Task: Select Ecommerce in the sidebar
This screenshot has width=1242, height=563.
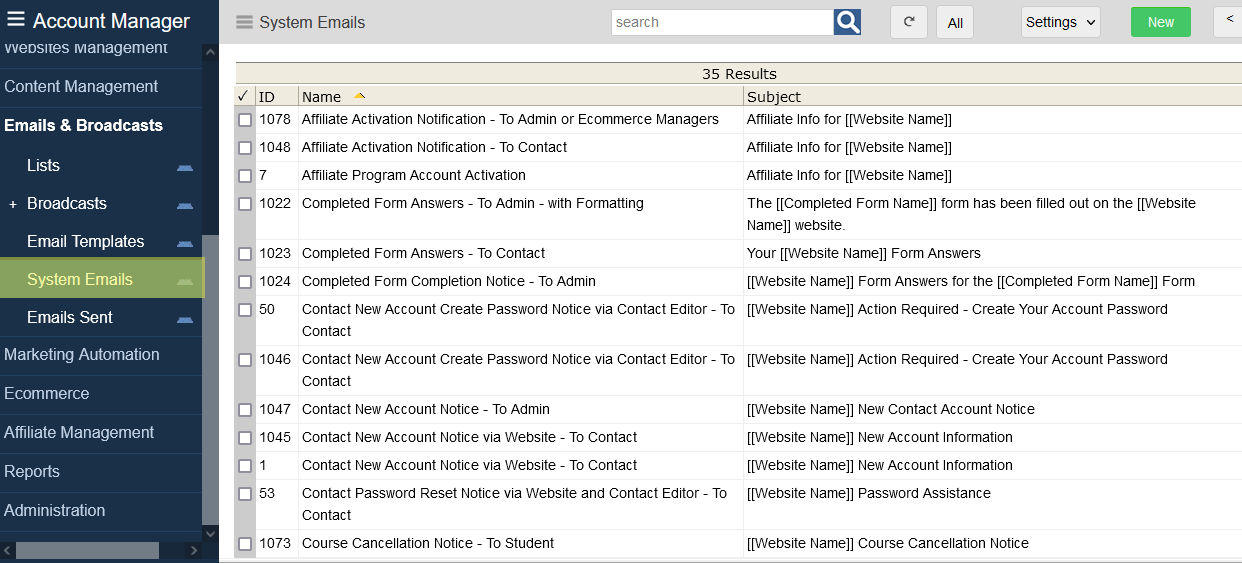Action: (x=46, y=394)
